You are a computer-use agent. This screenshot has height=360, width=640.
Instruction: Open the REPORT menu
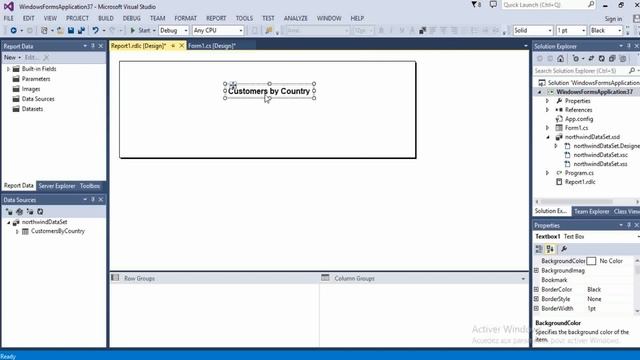coord(216,18)
